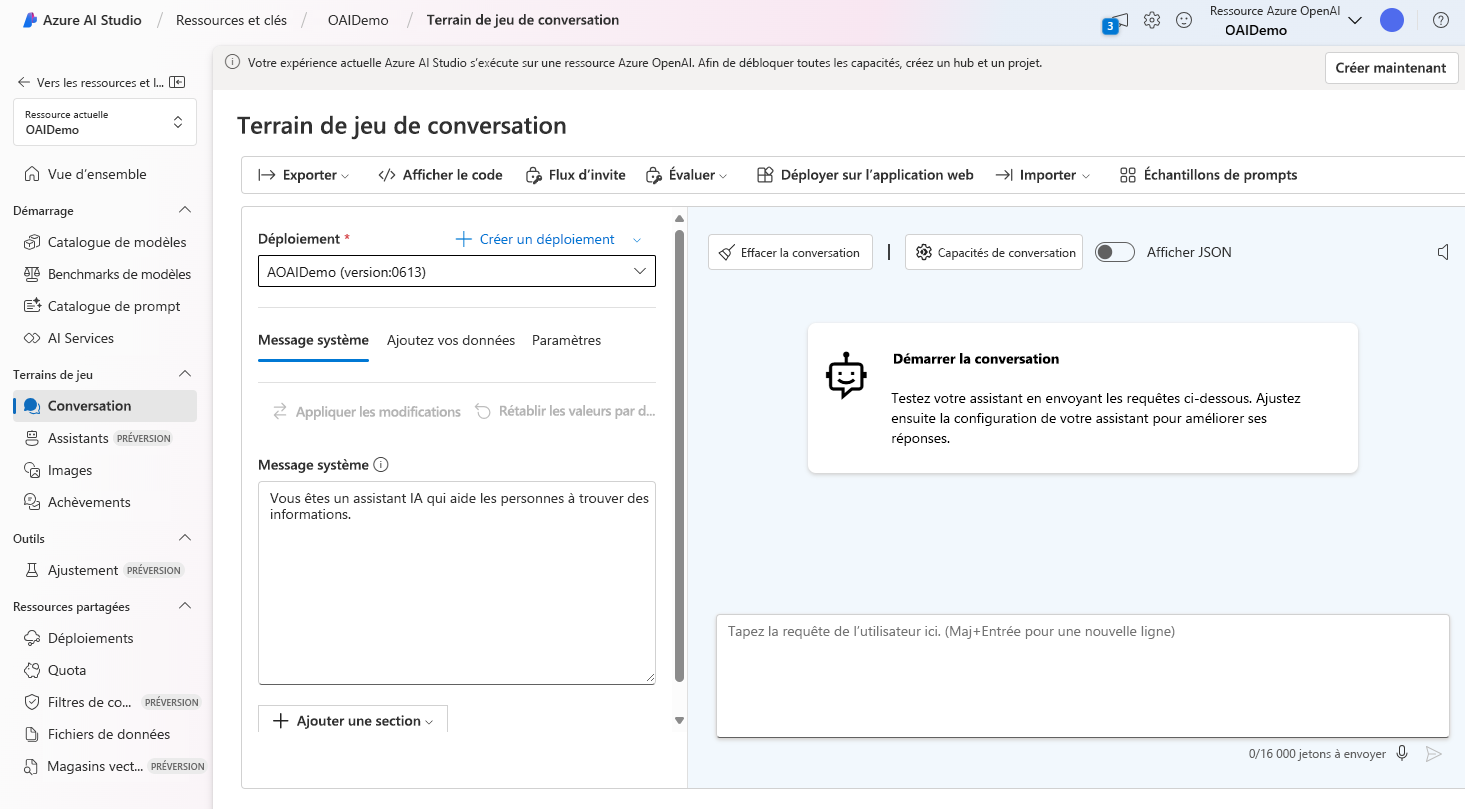
Task: Click the scrollbar down arrow
Action: click(x=680, y=720)
